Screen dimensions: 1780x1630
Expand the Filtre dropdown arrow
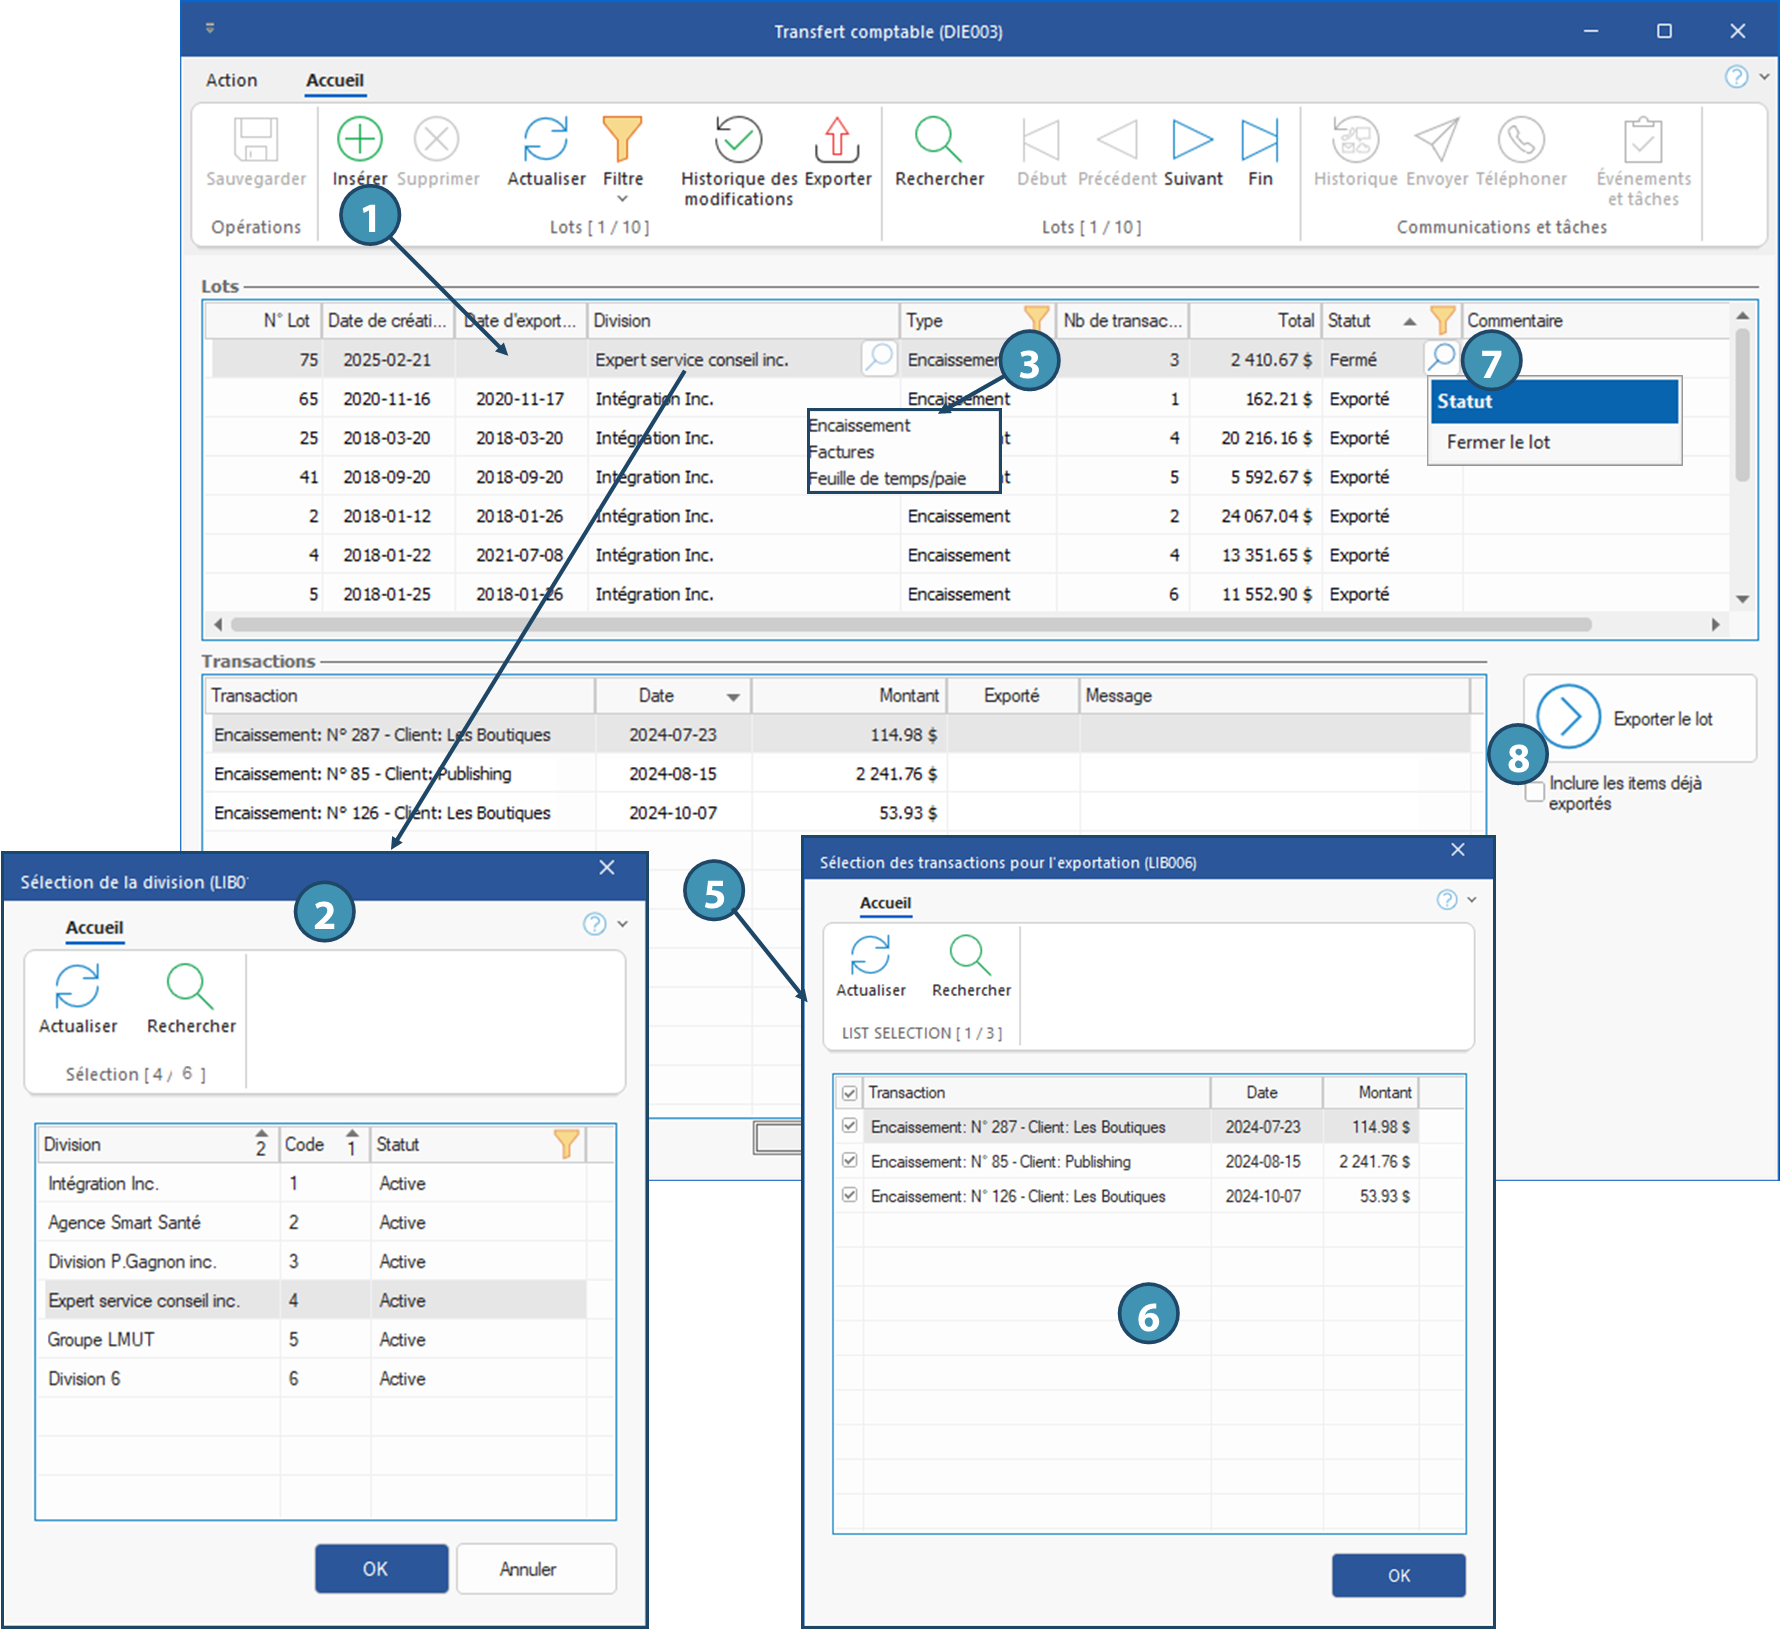click(x=622, y=199)
